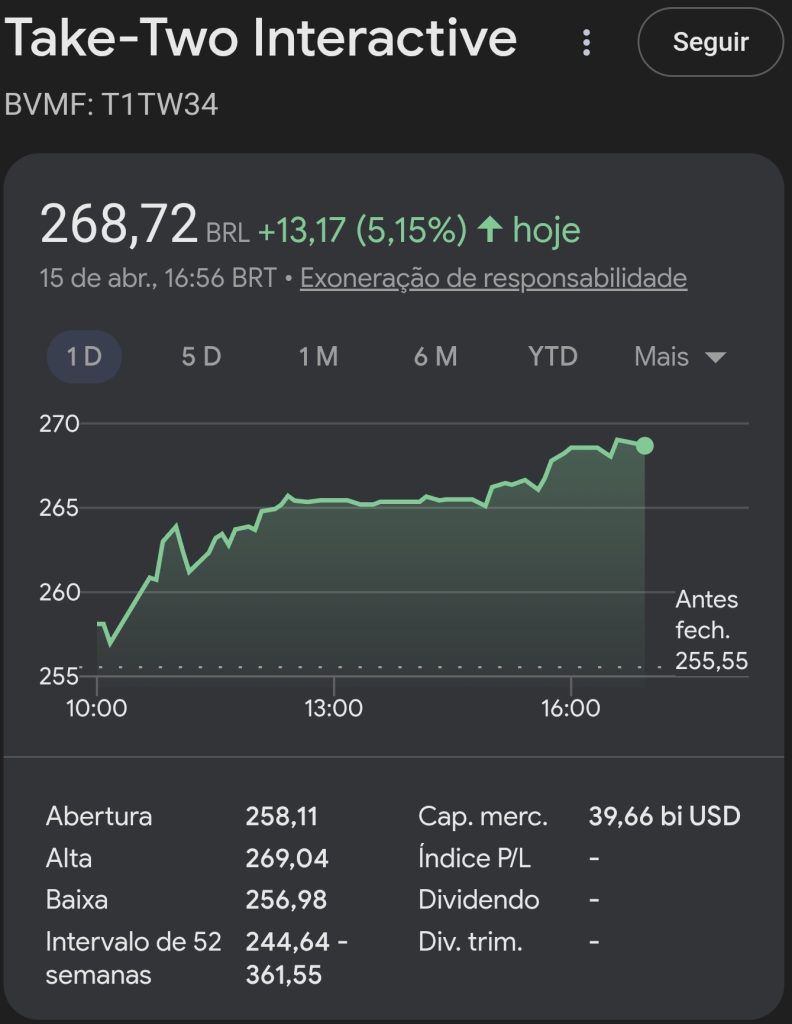
Task: Click the green up-arrow beside hoje
Action: point(489,230)
